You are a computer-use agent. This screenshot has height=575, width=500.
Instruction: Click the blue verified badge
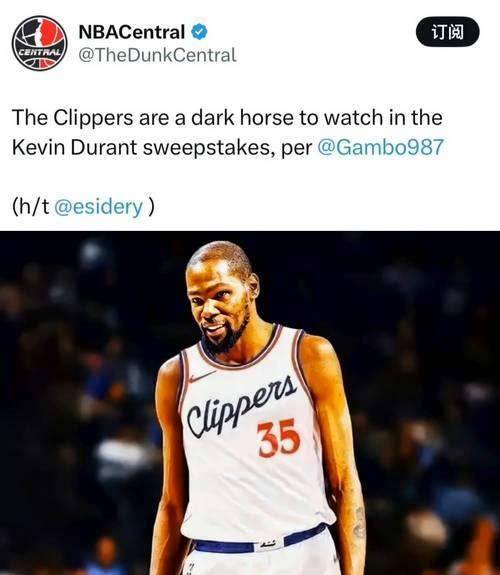click(199, 32)
